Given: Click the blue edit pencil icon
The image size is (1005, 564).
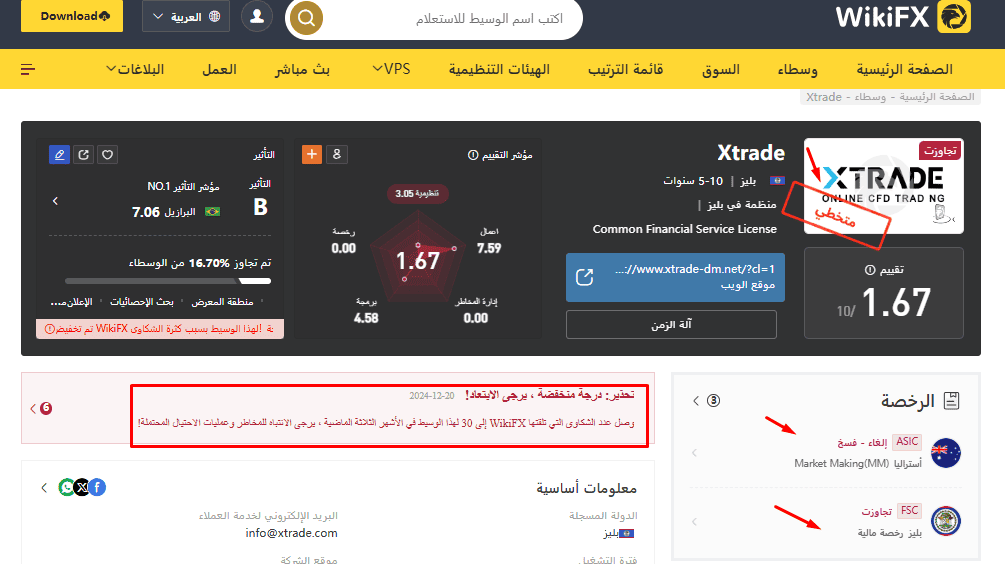Looking at the screenshot, I should (59, 154).
